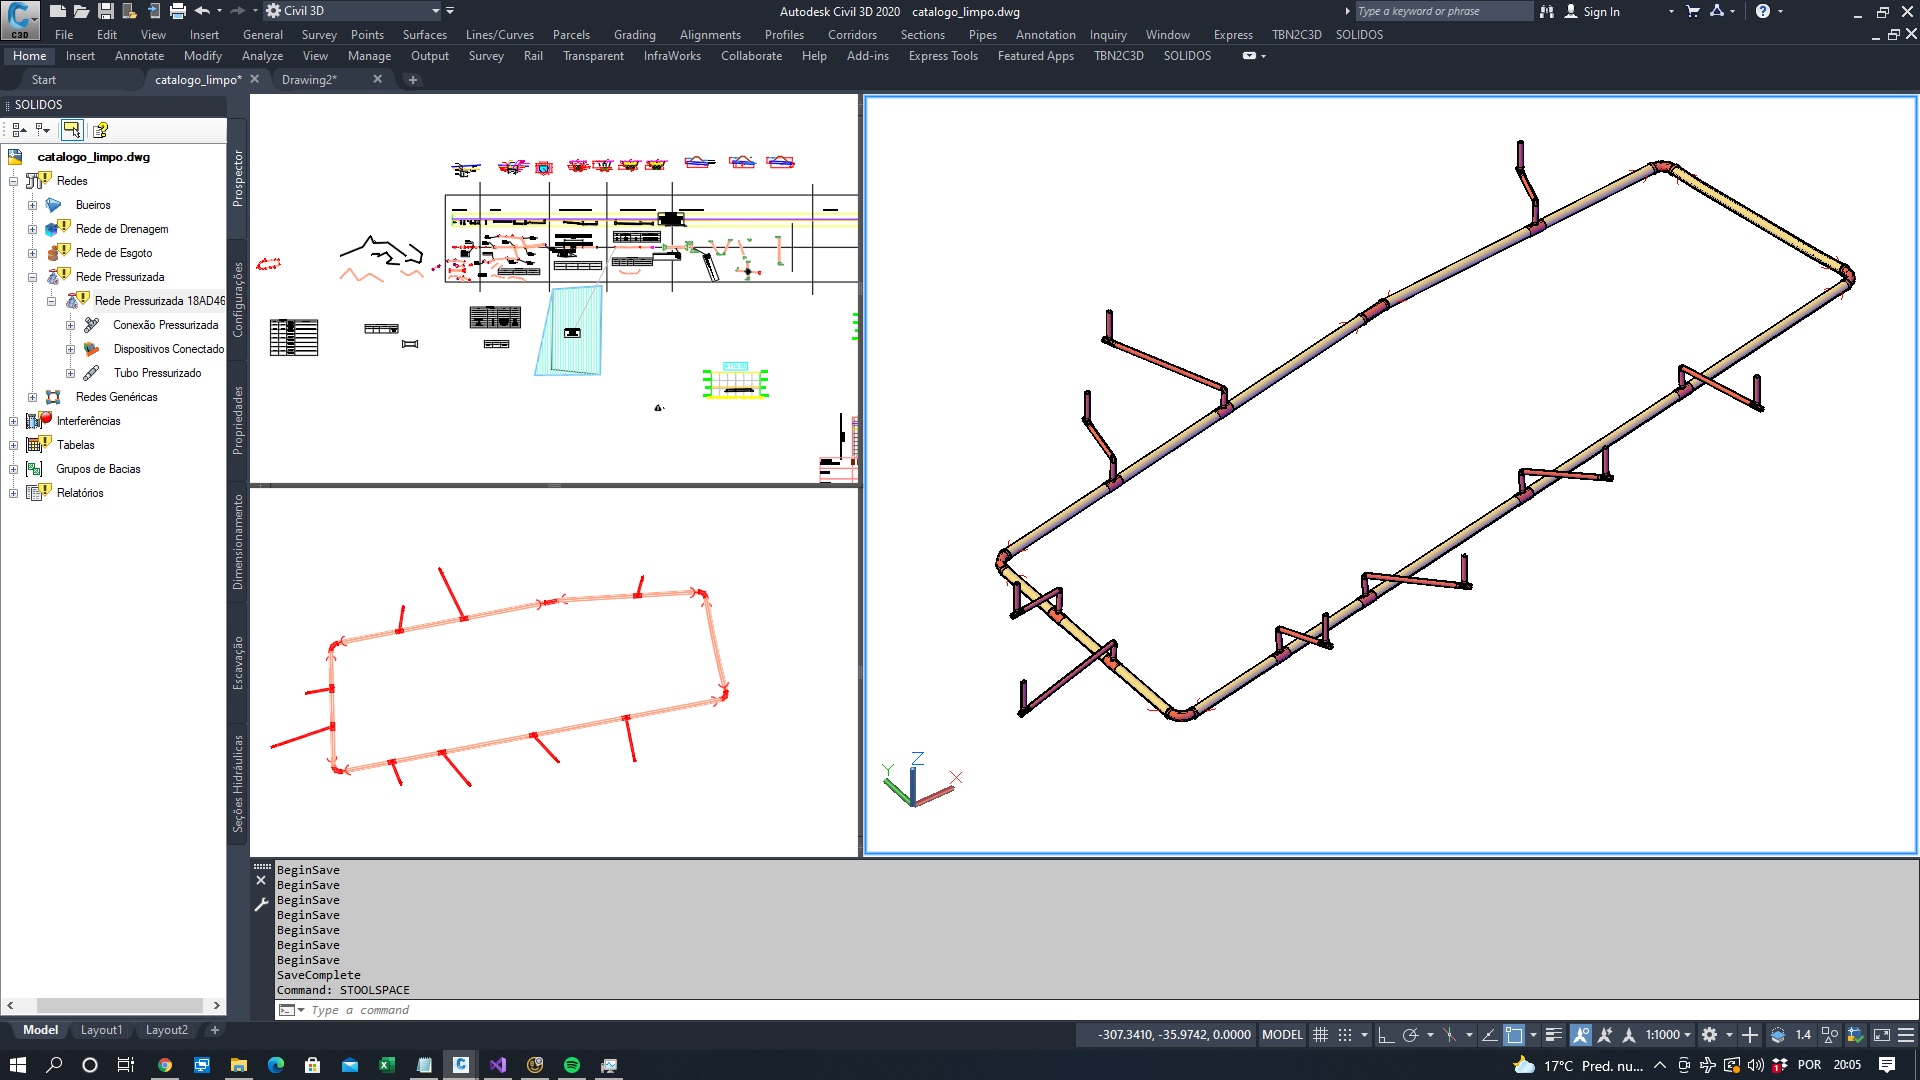This screenshot has height=1080, width=1920.
Task: Click the workspace switching gear in status bar
Action: click(1709, 1035)
